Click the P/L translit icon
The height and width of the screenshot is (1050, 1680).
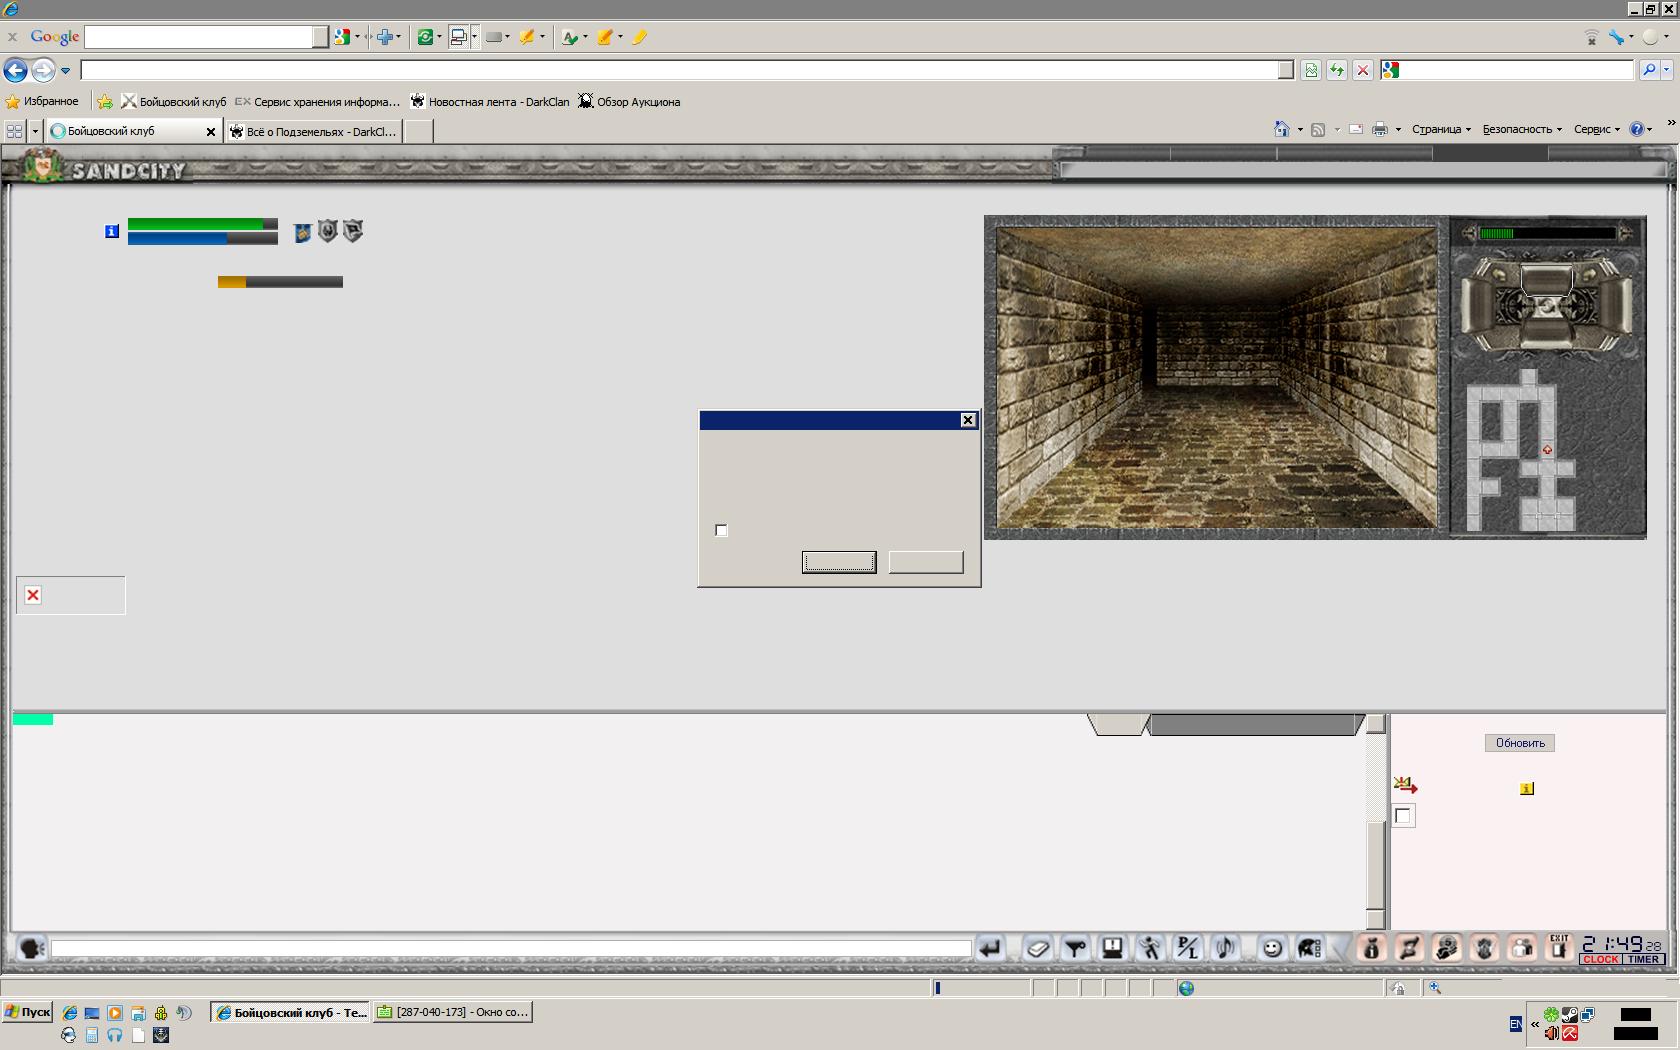pos(1187,948)
